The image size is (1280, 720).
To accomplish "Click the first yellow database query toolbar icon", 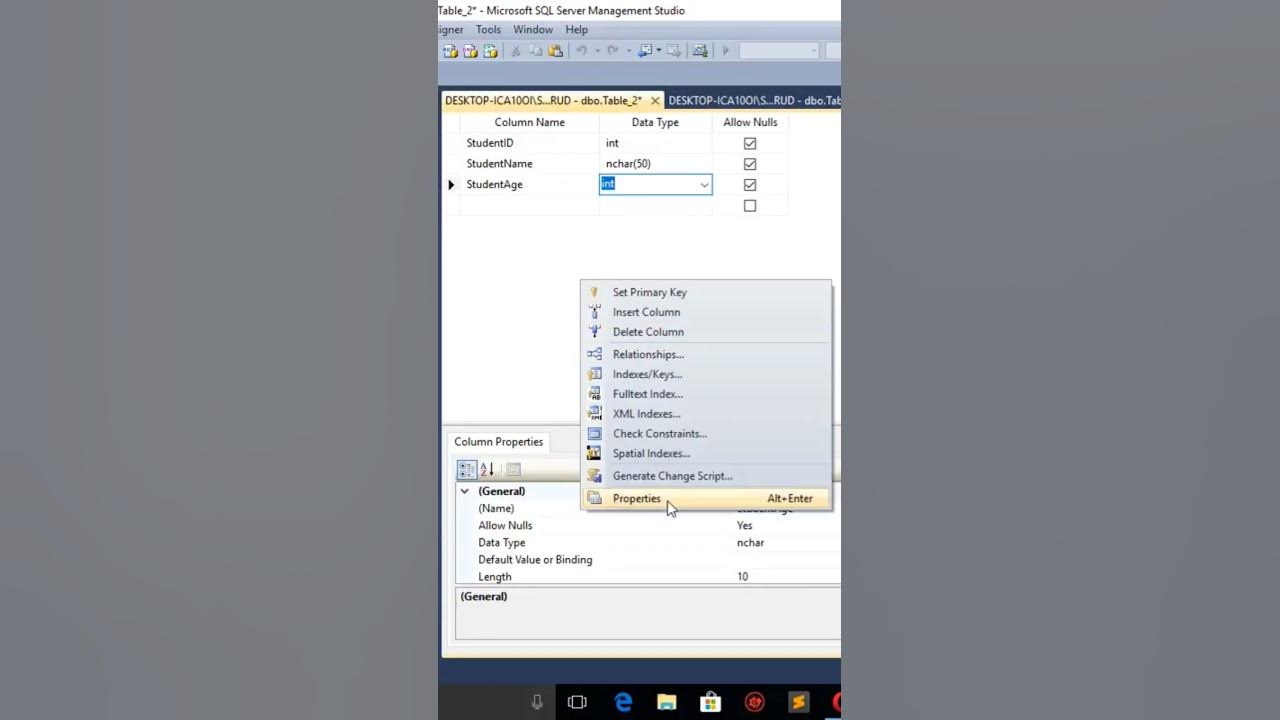I will click(x=450, y=51).
